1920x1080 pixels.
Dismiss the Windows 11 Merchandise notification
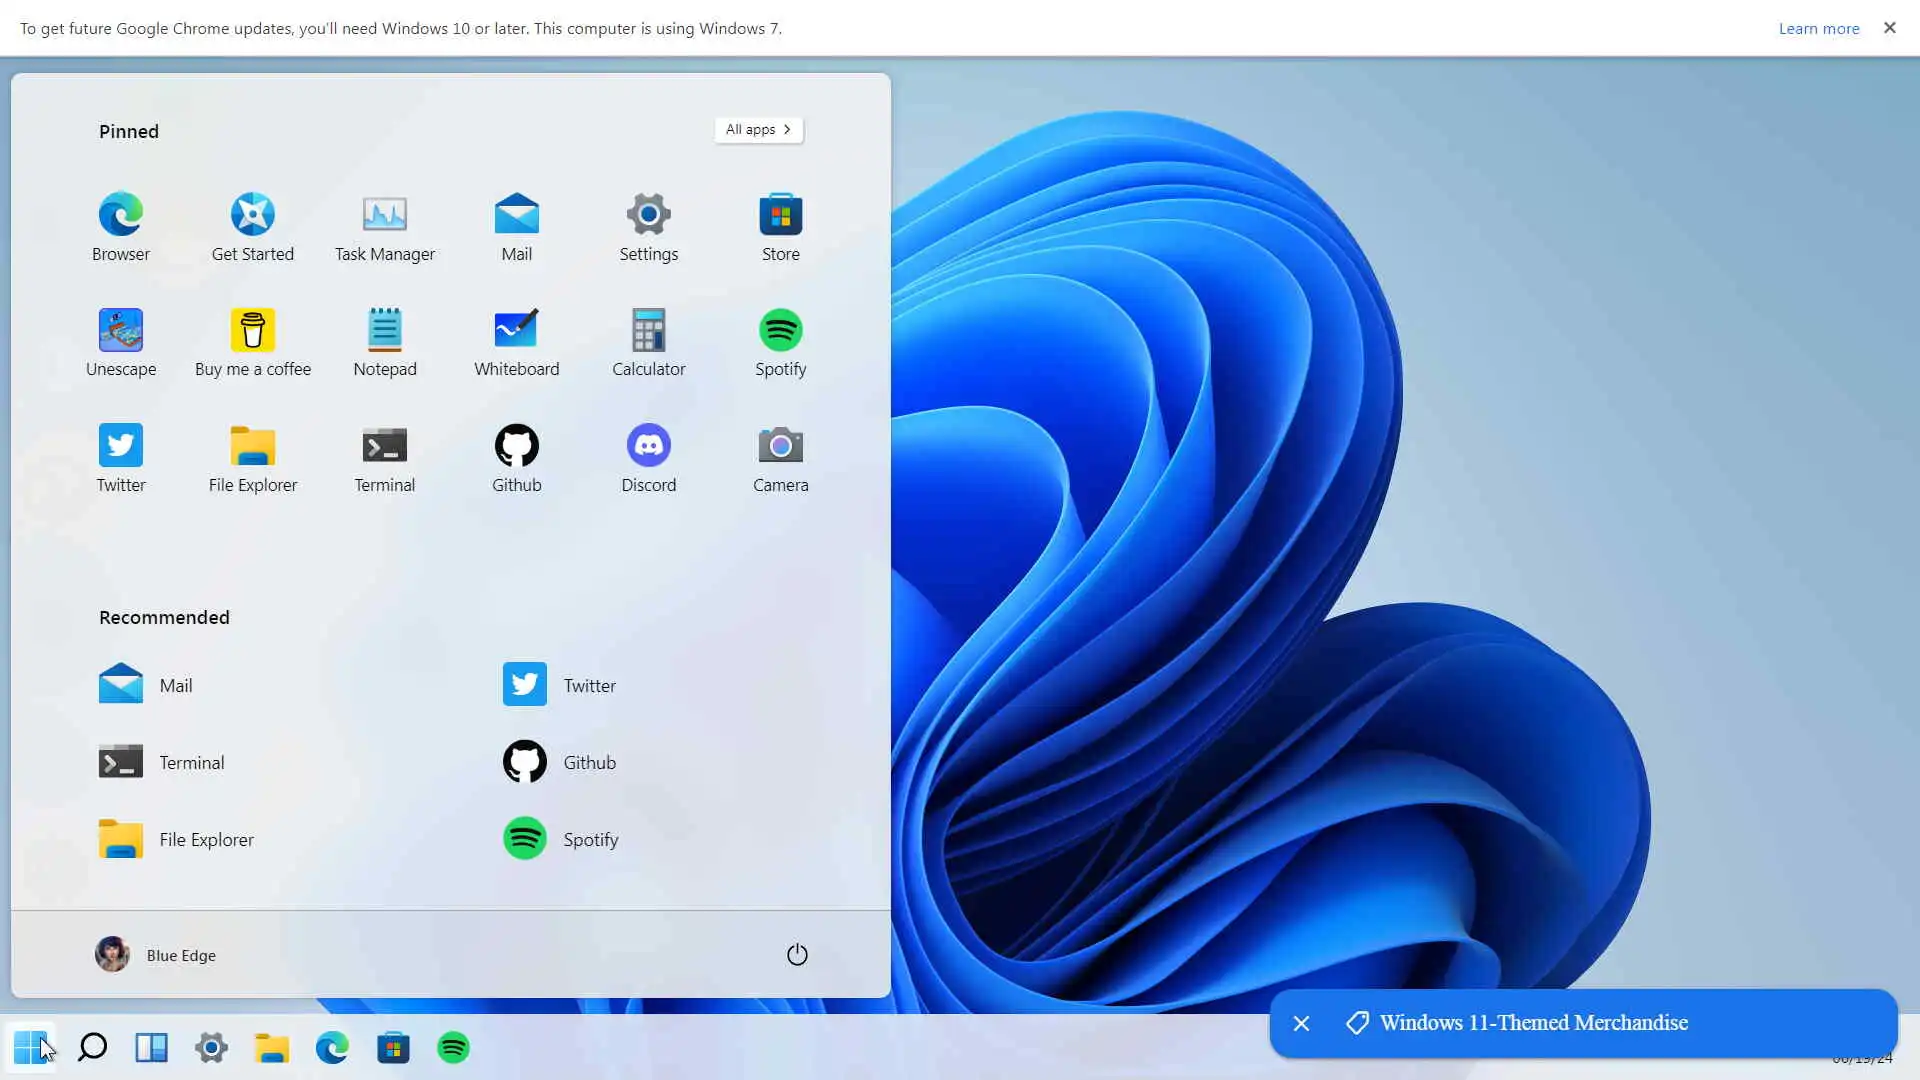pyautogui.click(x=1301, y=1023)
